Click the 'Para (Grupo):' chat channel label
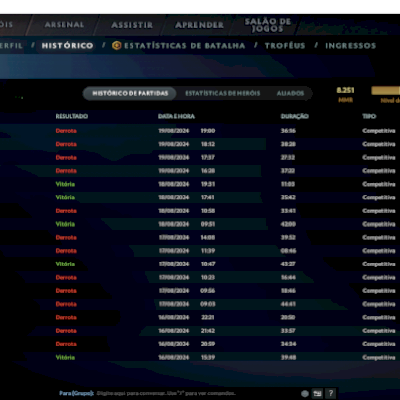Screen dimensions: 400x400 point(76,393)
